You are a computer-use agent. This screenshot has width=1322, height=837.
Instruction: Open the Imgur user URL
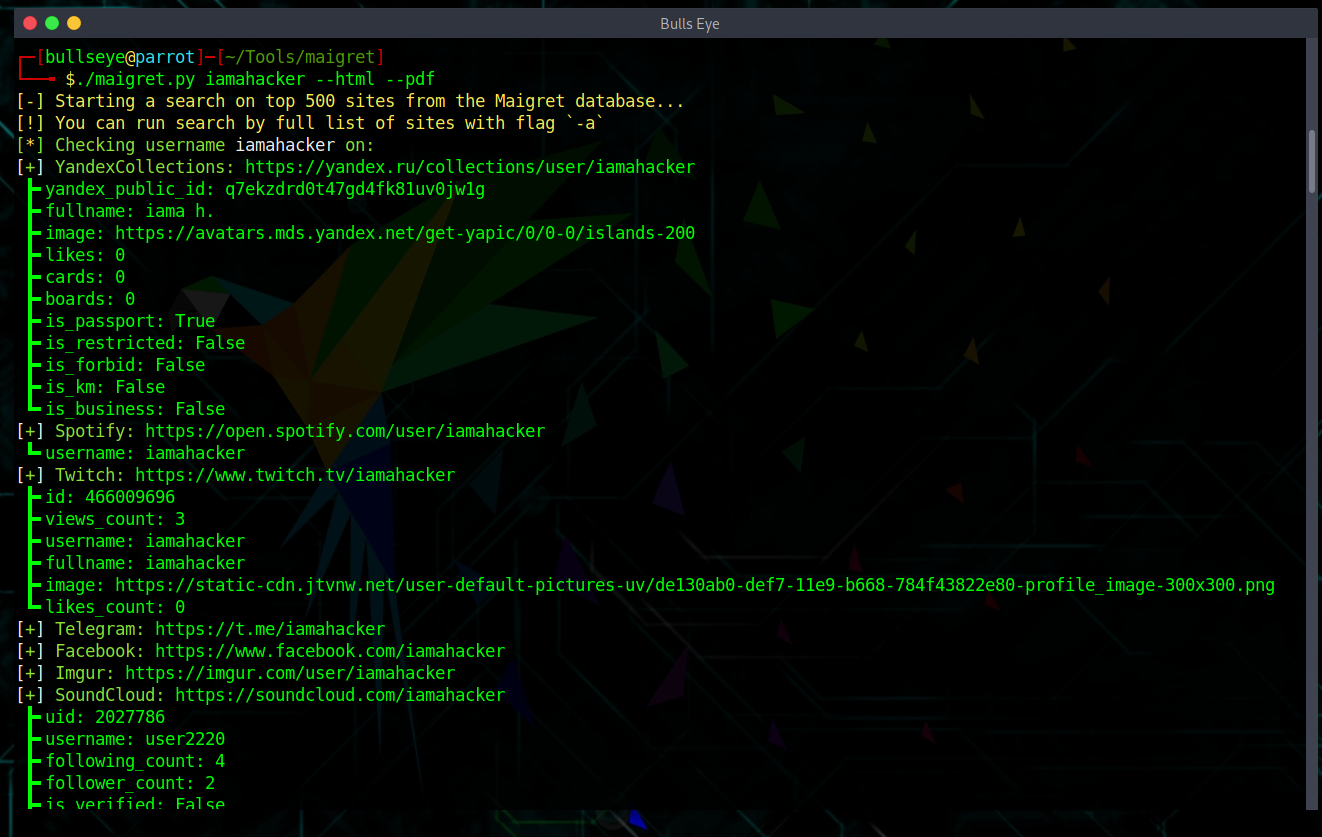(290, 673)
